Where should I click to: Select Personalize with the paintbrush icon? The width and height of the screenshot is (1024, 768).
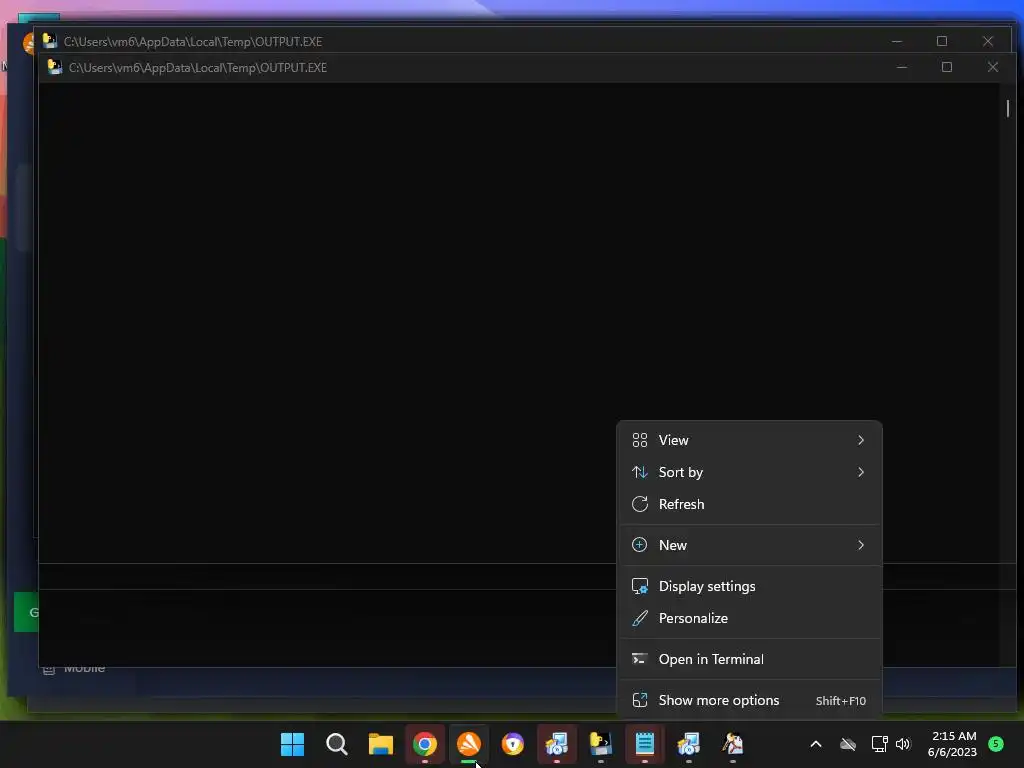pos(749,618)
